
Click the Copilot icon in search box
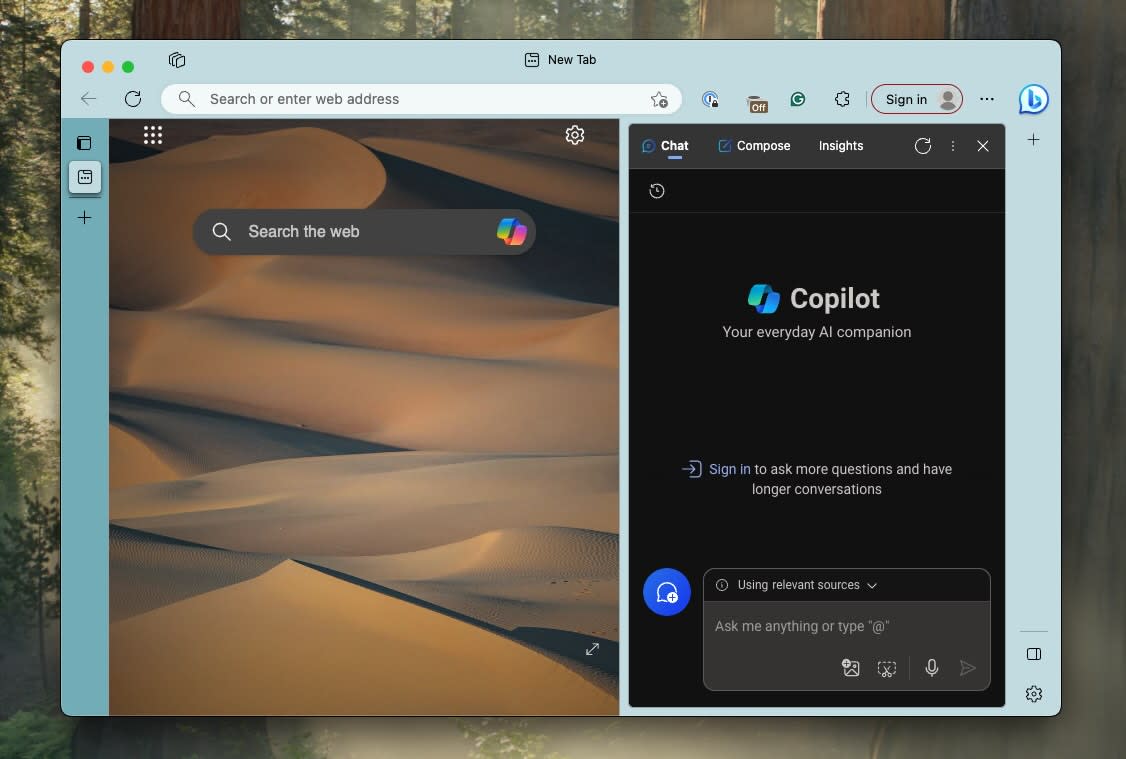[x=512, y=232]
